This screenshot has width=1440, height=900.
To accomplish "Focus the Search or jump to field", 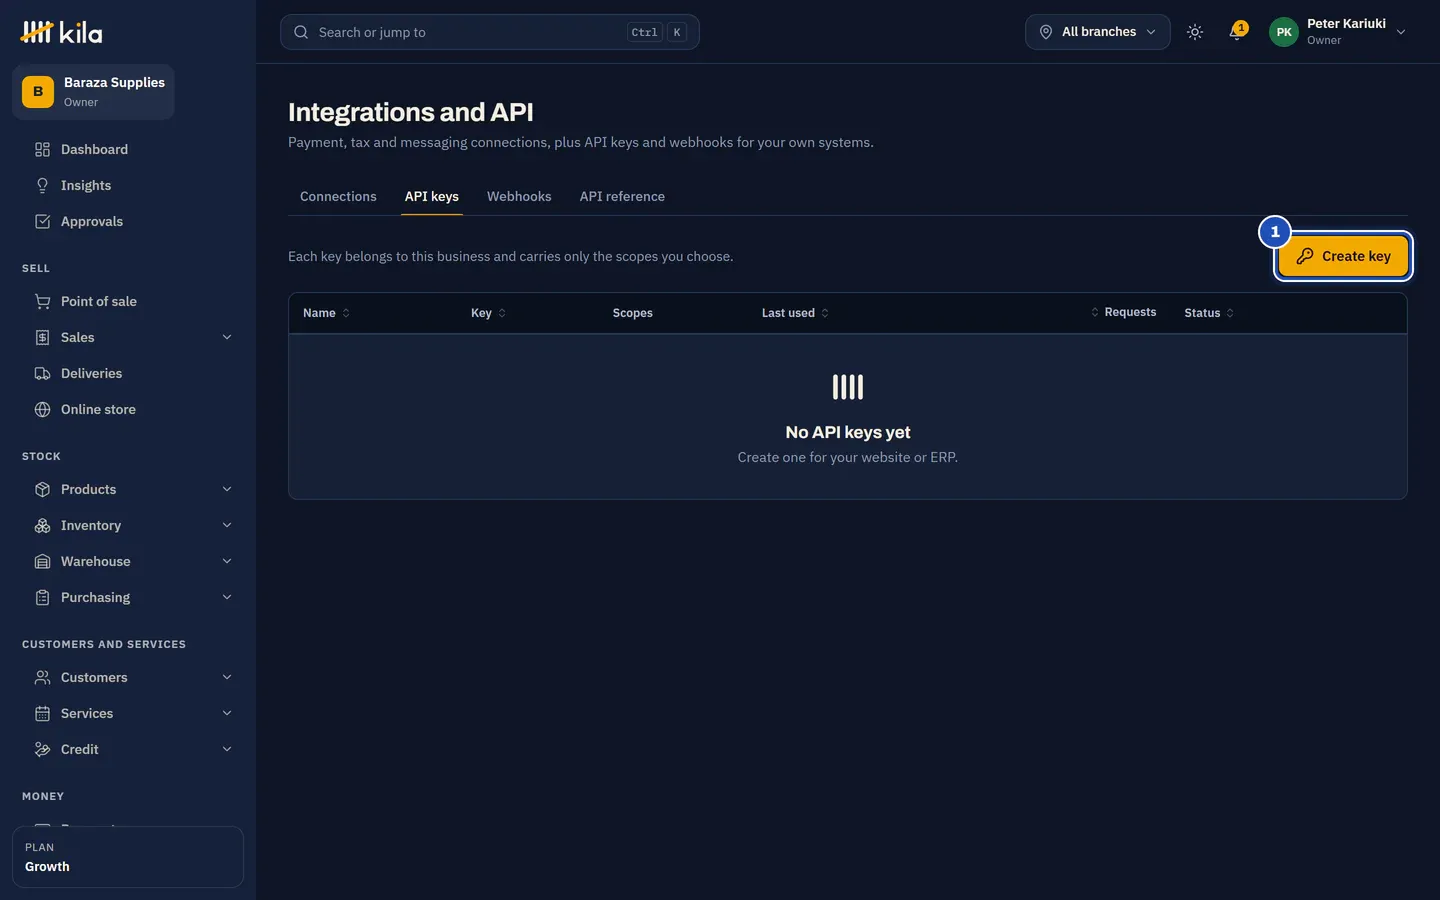I will [490, 32].
